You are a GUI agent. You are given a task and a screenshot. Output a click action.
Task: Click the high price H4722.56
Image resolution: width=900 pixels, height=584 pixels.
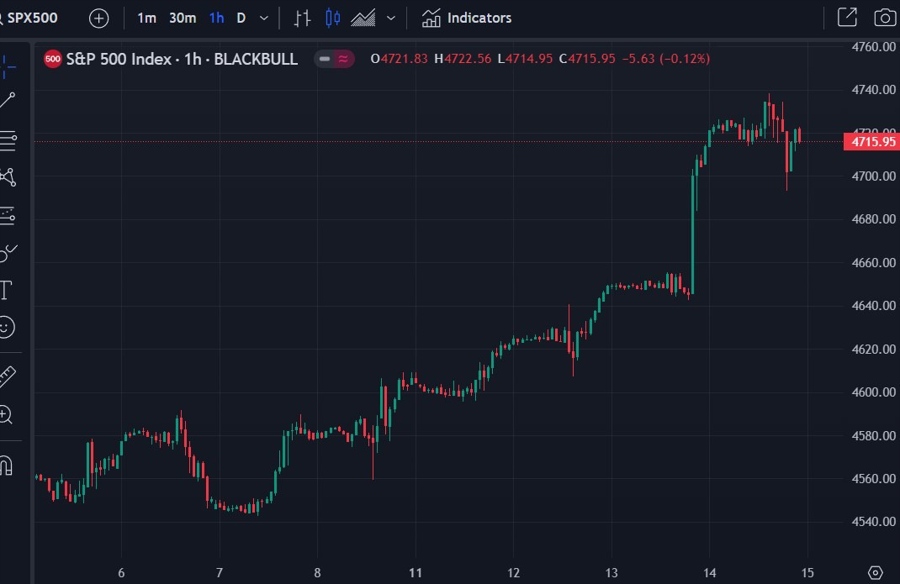click(463, 59)
